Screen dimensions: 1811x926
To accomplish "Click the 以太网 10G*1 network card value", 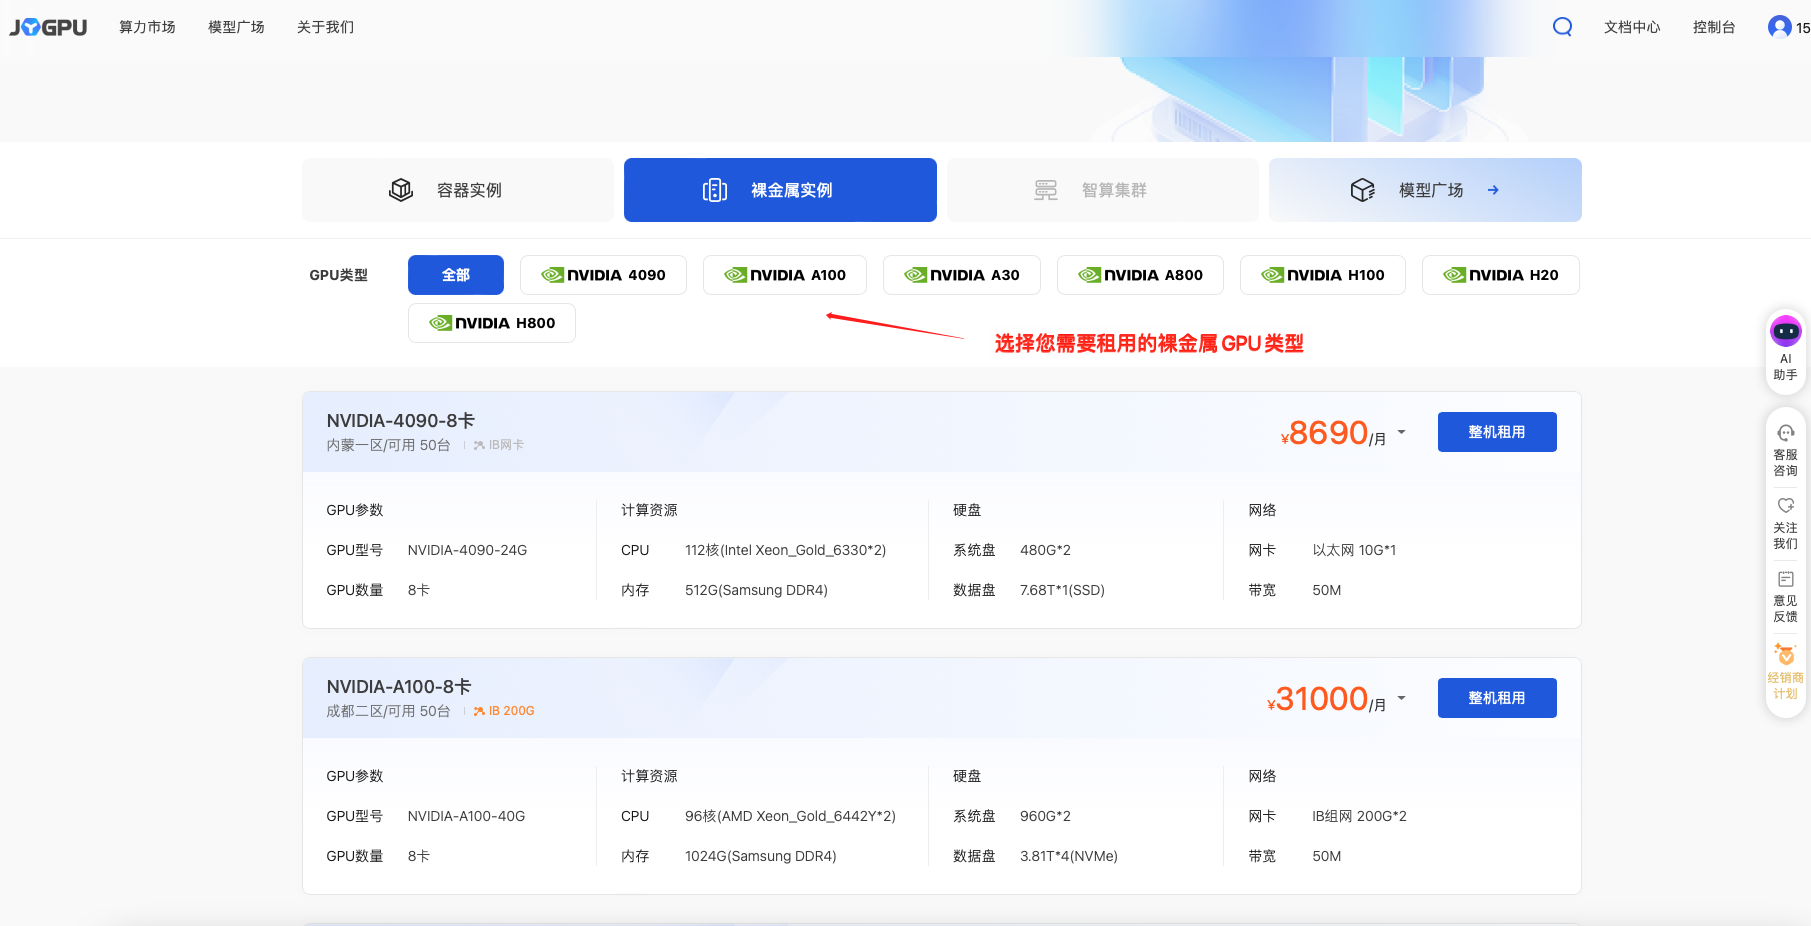I will click(x=1354, y=550).
